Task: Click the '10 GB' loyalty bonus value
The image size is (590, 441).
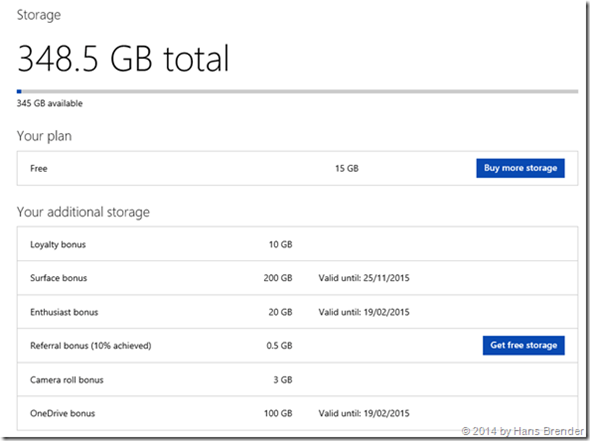Action: pyautogui.click(x=281, y=245)
